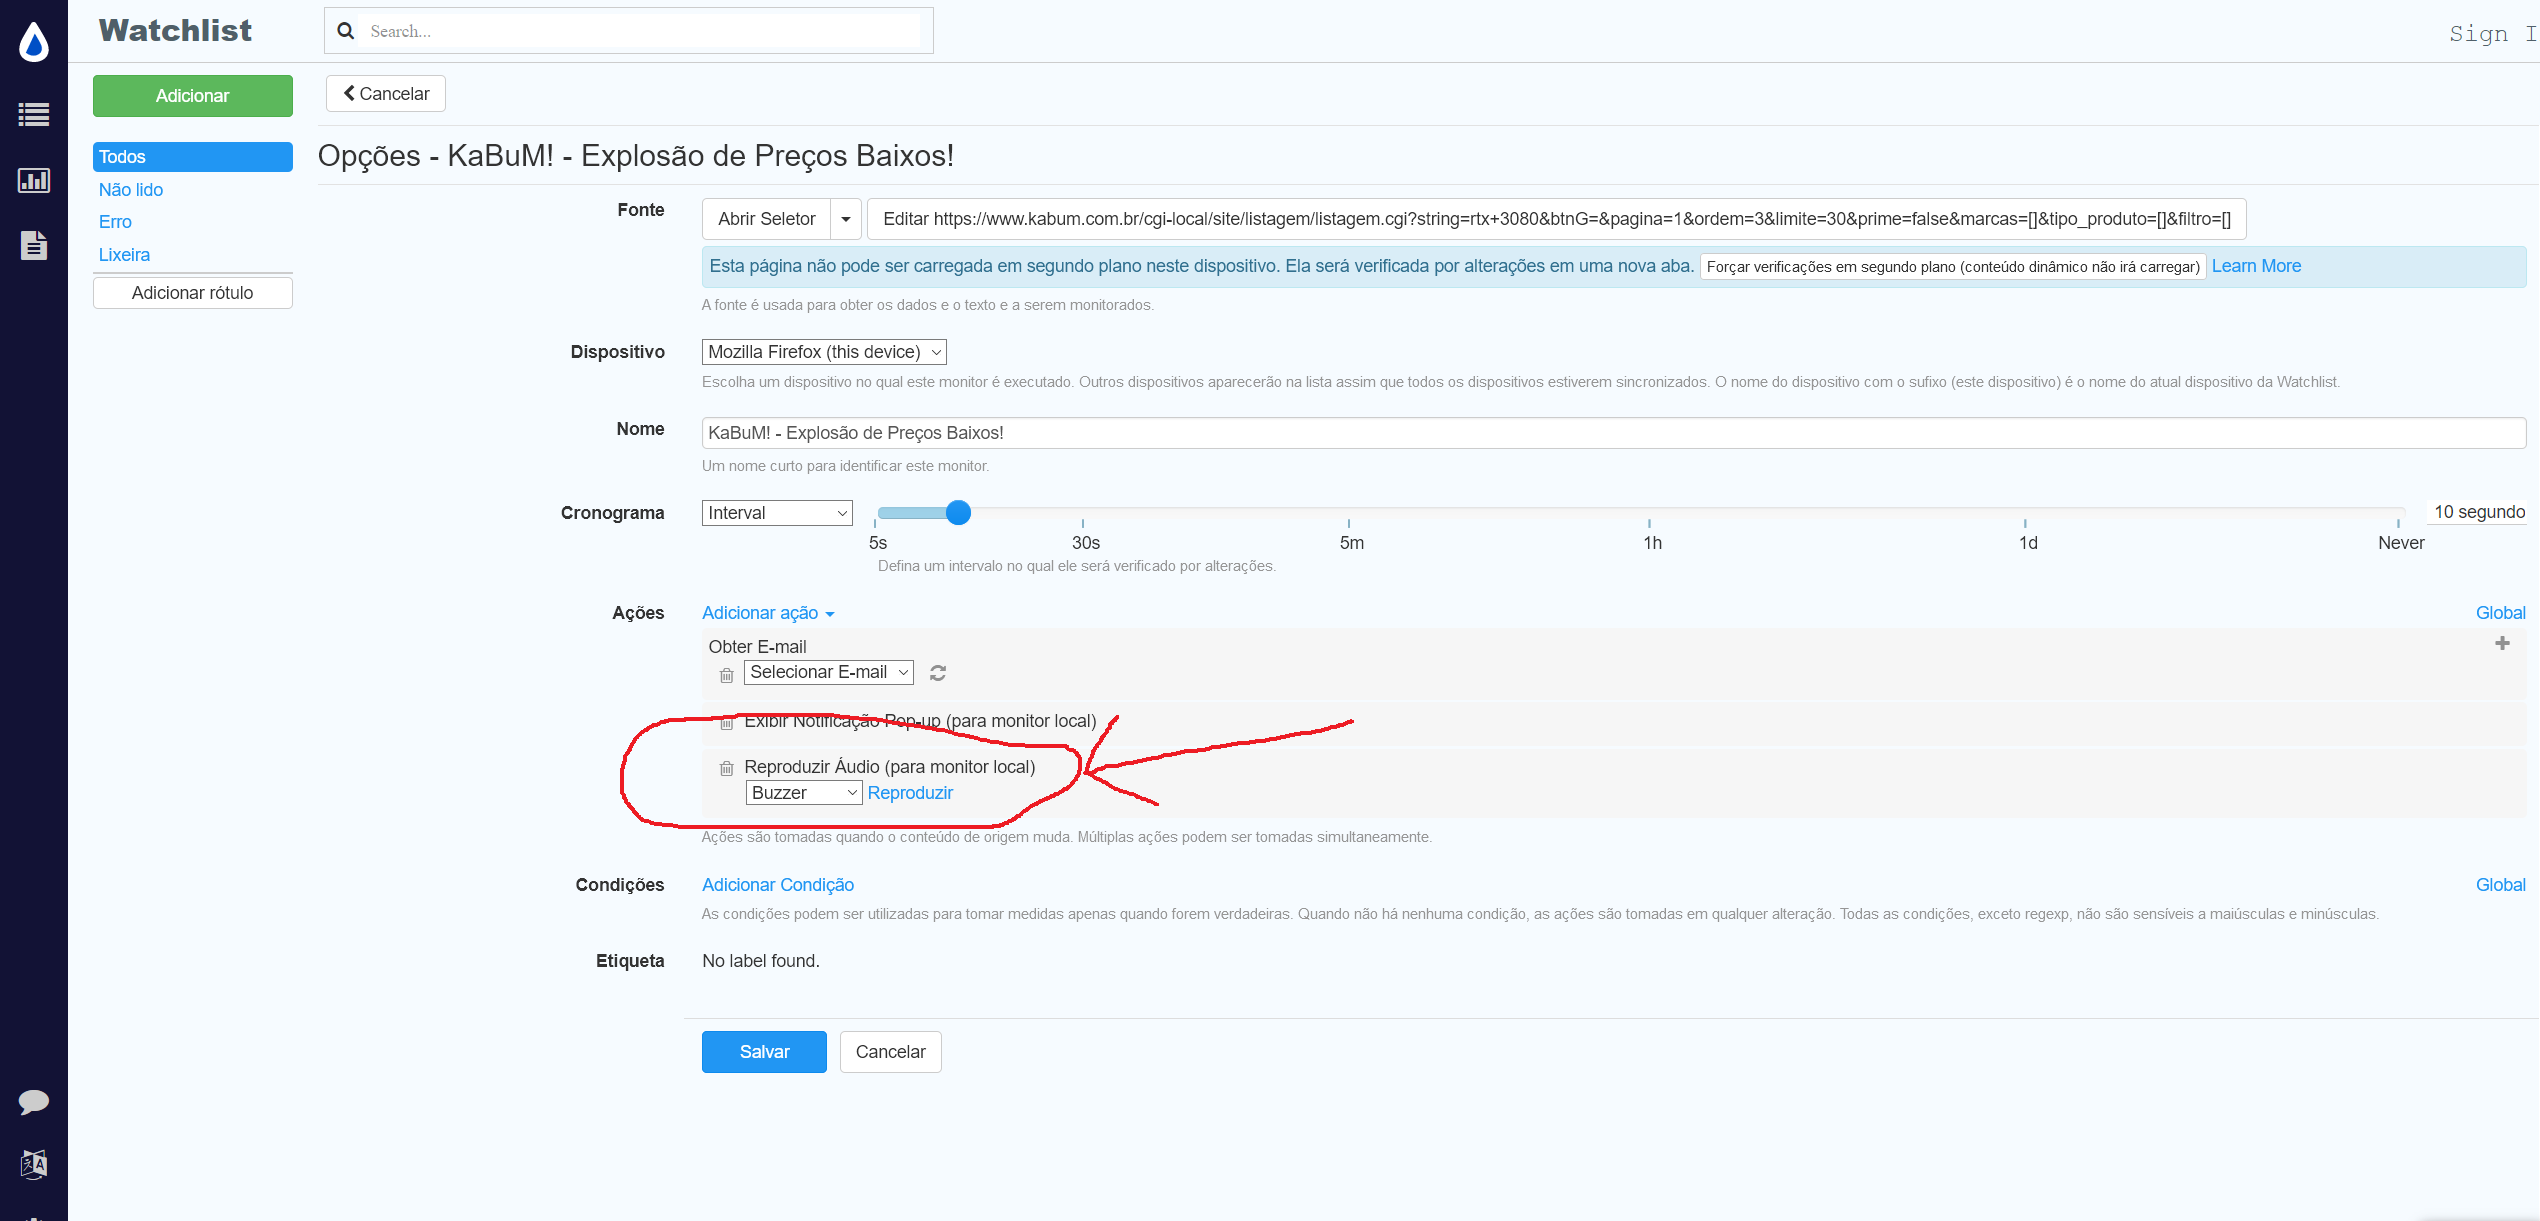Open the document page sidebar icon

34,245
